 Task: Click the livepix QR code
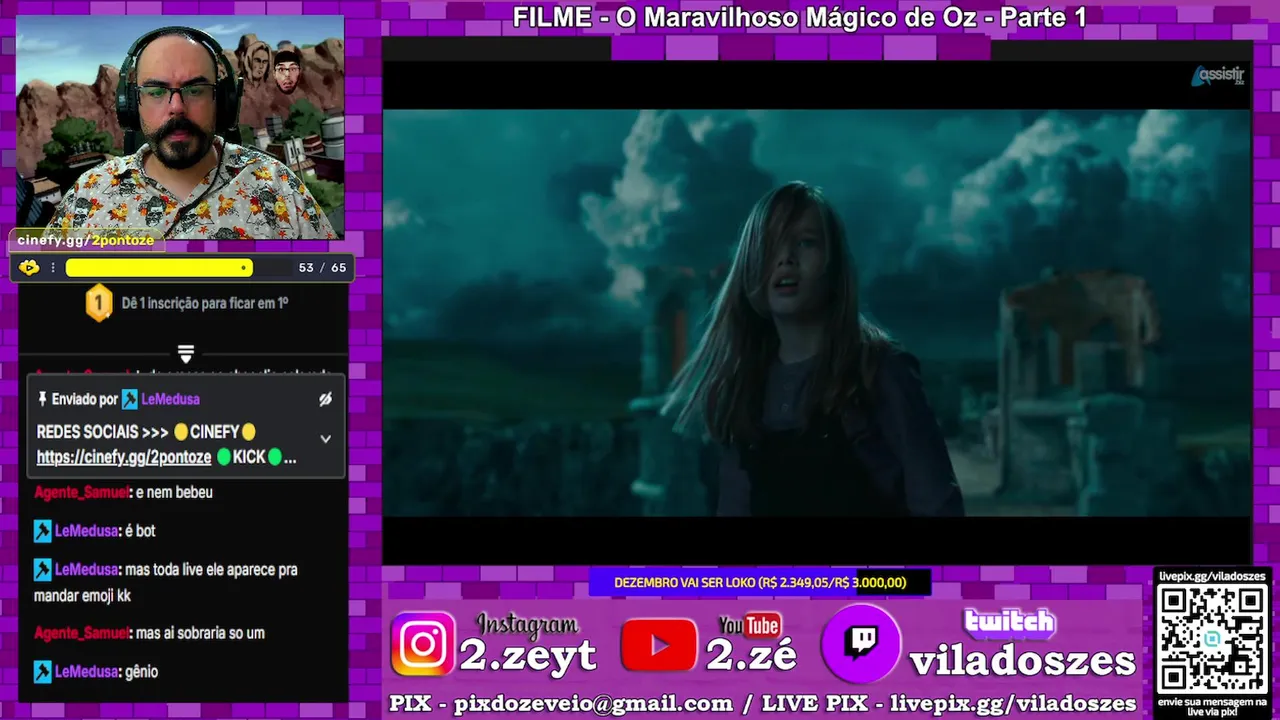tap(1212, 639)
